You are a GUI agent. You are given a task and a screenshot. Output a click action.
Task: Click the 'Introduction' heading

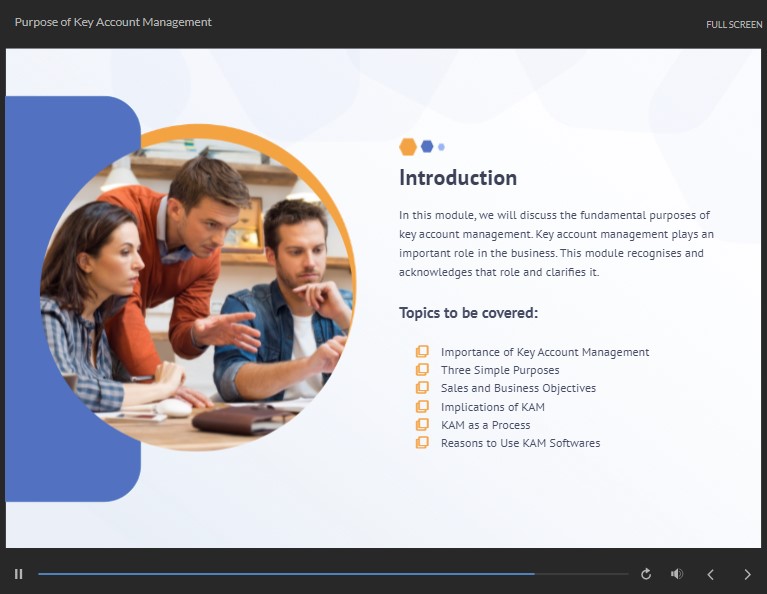coord(458,178)
